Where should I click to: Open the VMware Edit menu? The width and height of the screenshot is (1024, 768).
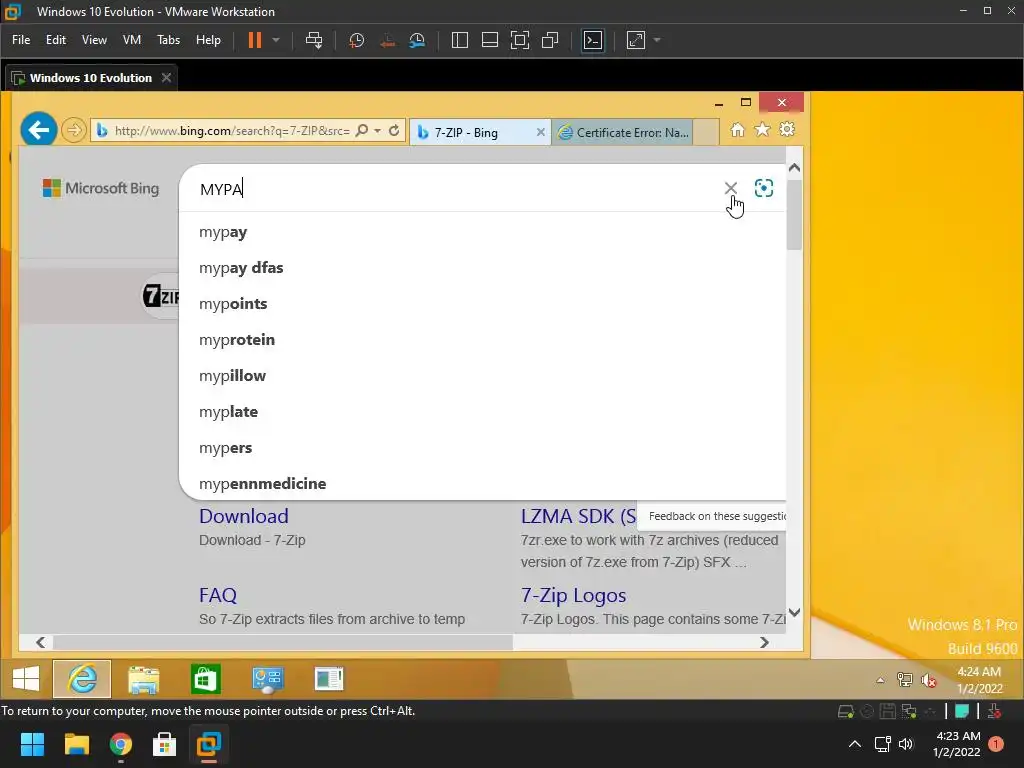pos(56,40)
